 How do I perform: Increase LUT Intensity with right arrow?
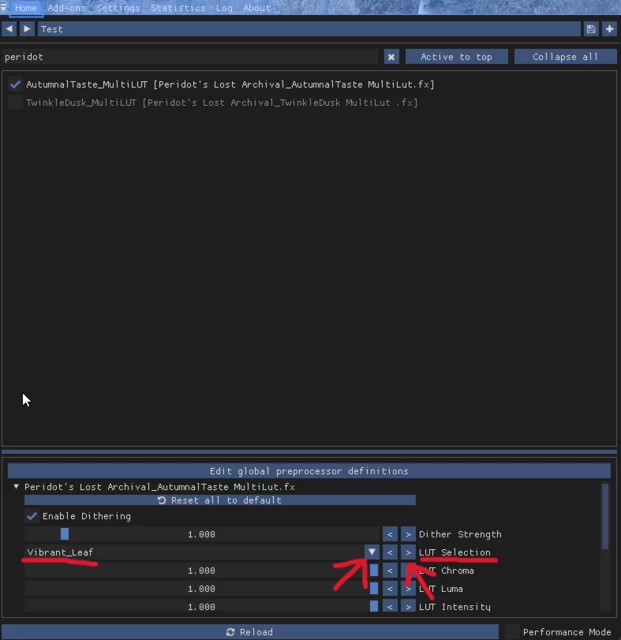click(x=408, y=607)
